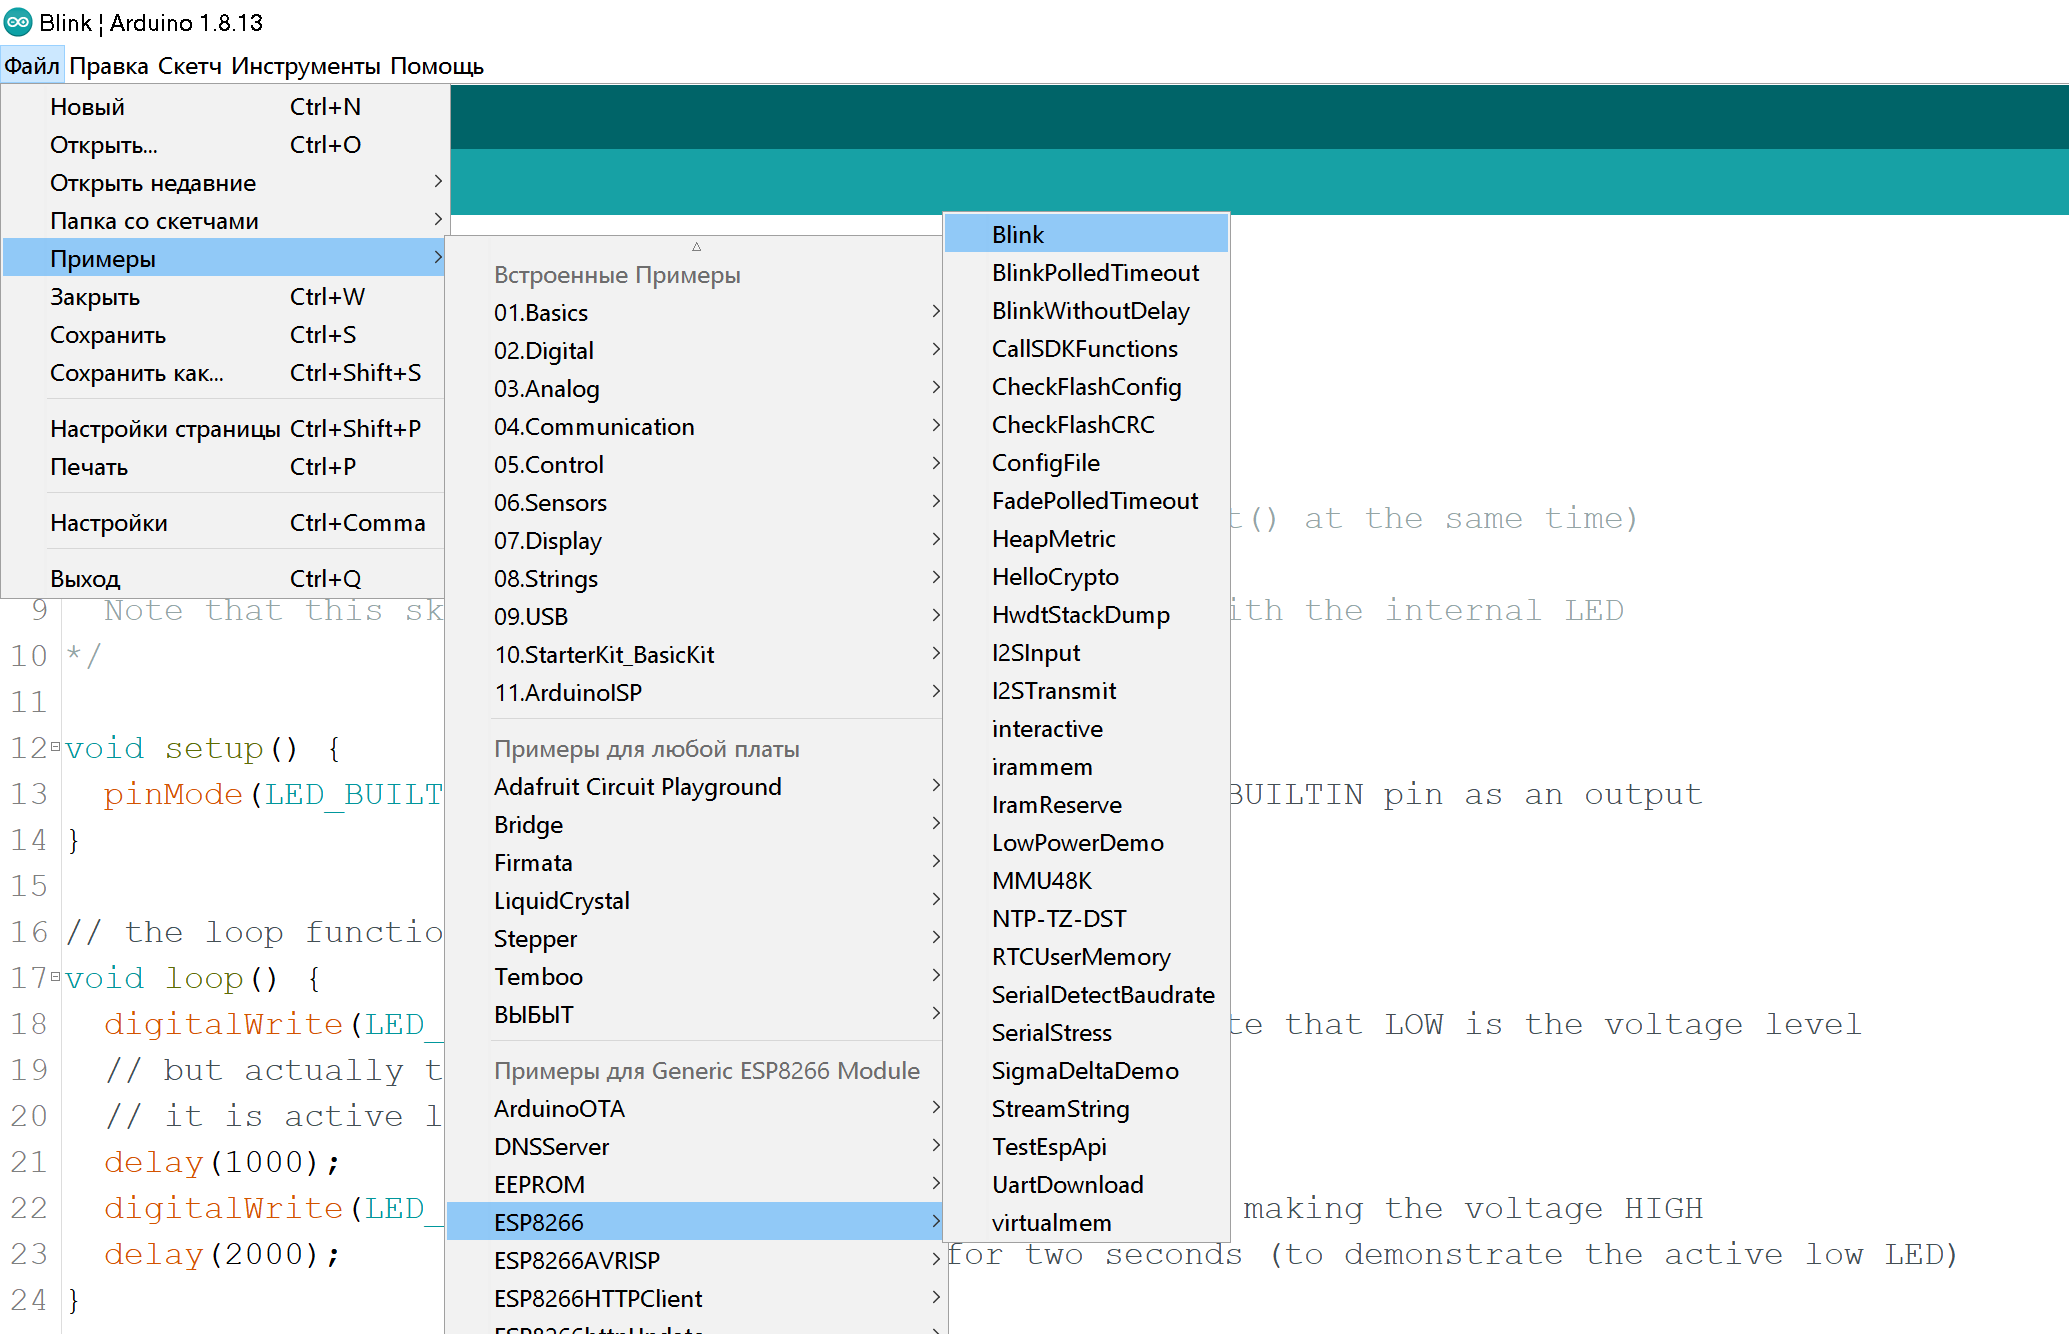Choose Настройки preferences menu item

point(109,523)
